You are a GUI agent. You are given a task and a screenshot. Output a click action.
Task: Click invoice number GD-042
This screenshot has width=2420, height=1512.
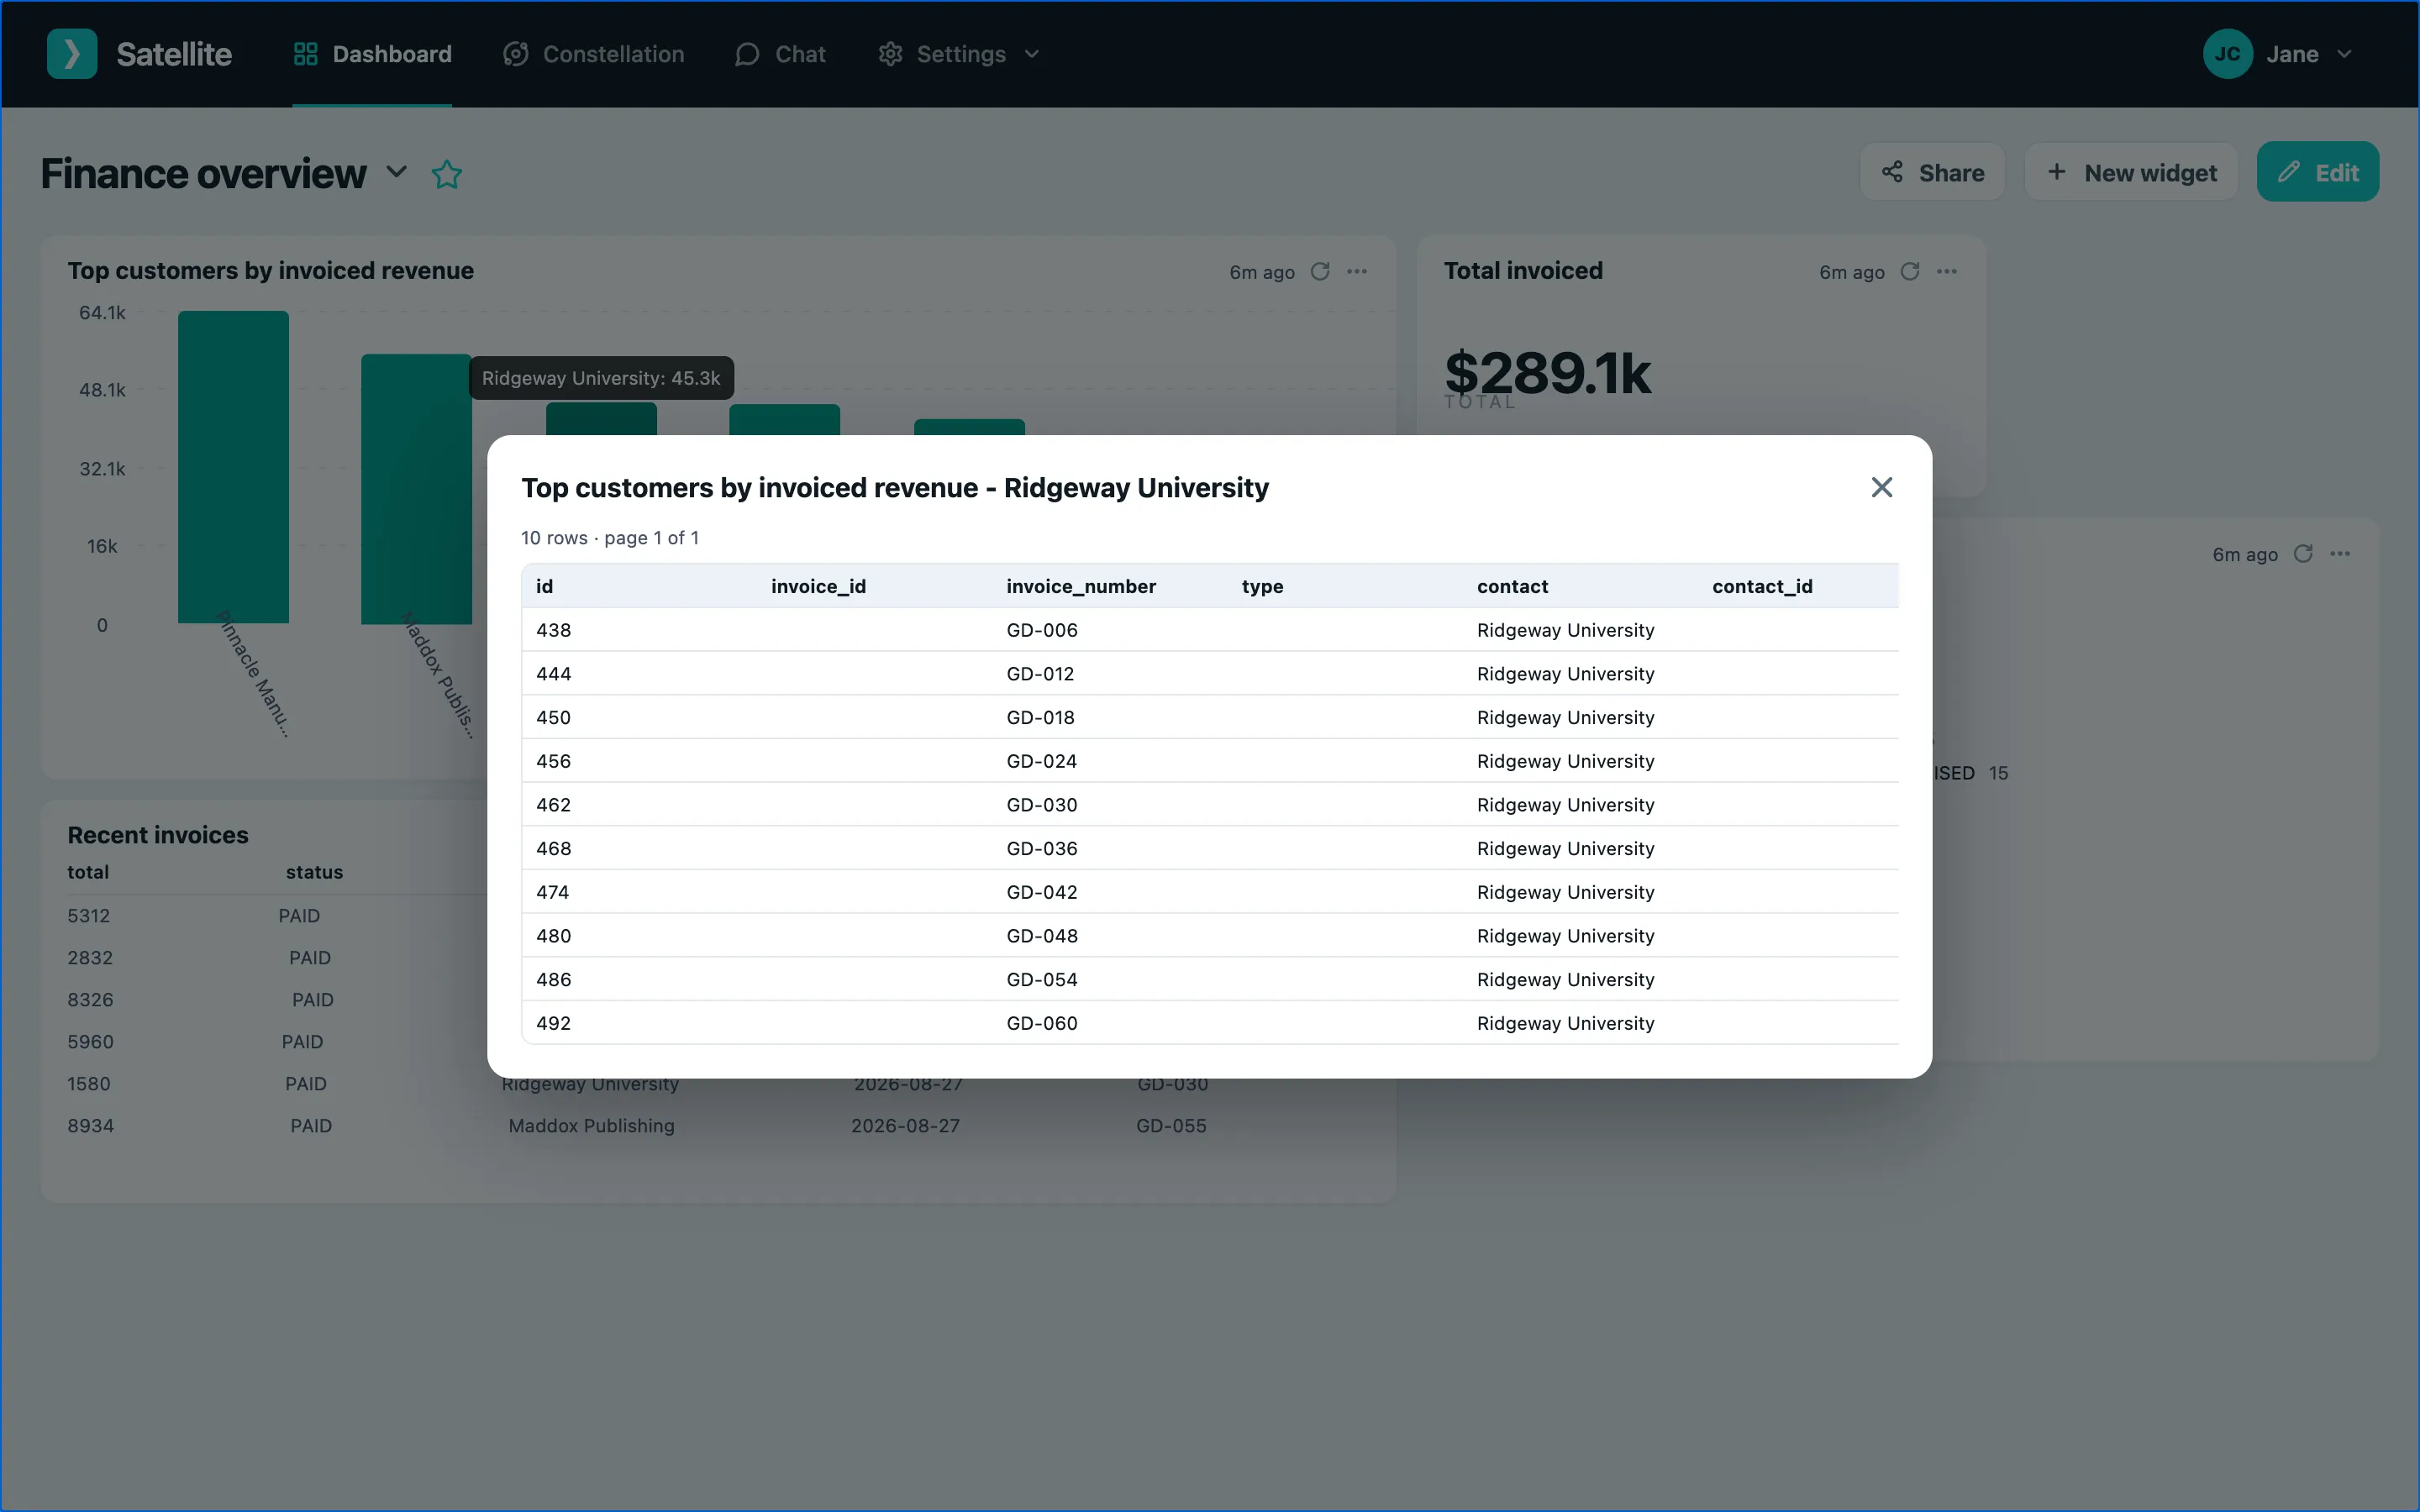1041,892
